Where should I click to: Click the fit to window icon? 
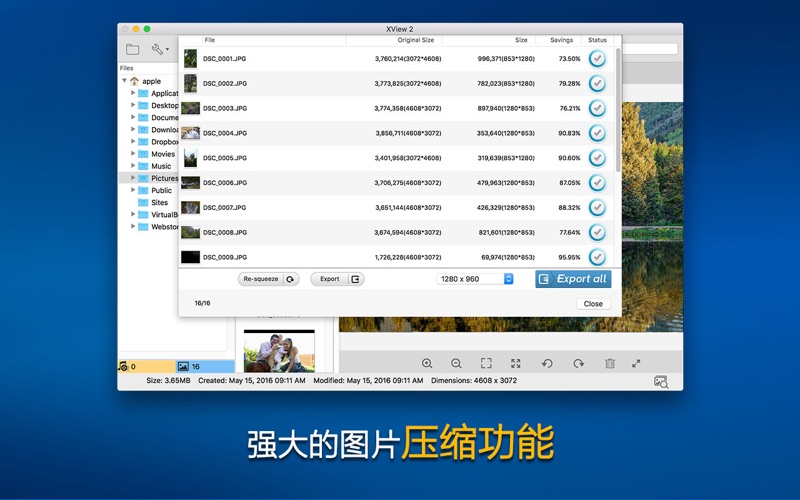(486, 364)
